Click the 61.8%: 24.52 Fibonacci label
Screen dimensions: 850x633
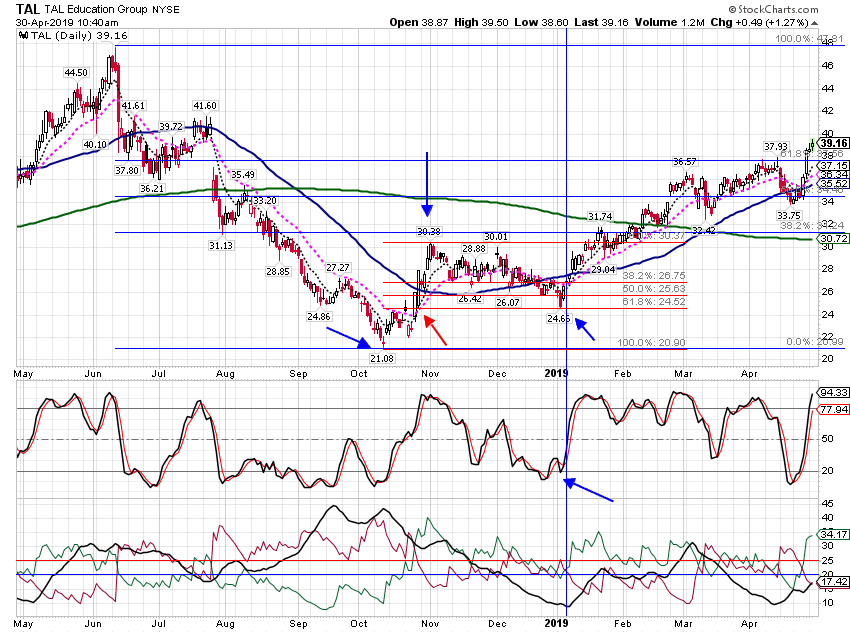coord(654,302)
